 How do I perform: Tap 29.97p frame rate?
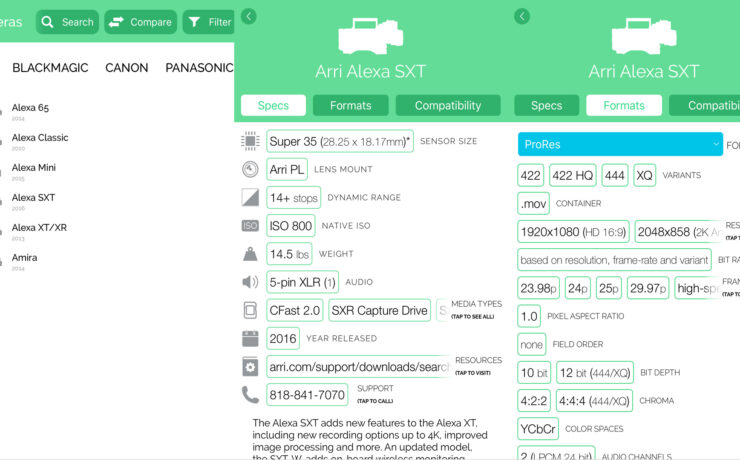point(648,288)
